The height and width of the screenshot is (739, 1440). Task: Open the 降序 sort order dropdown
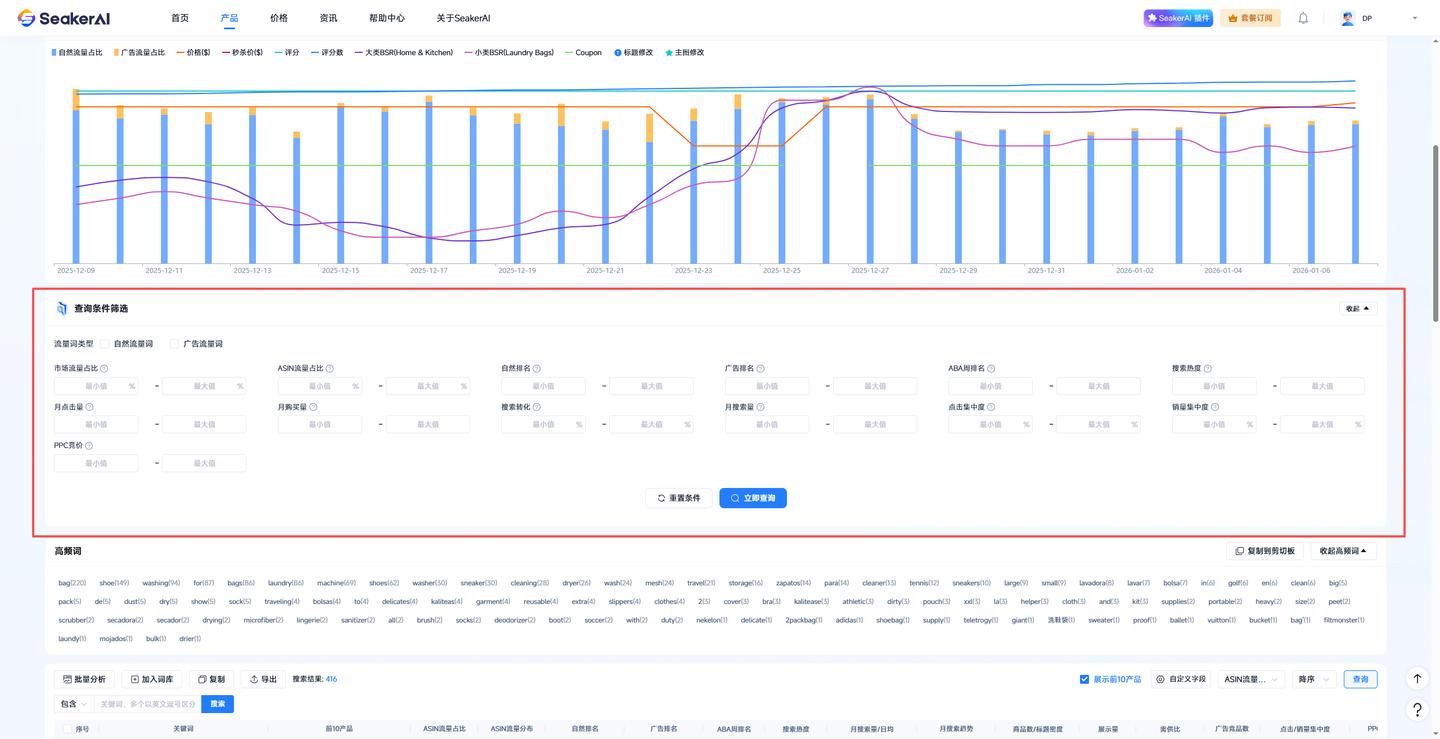(1313, 679)
